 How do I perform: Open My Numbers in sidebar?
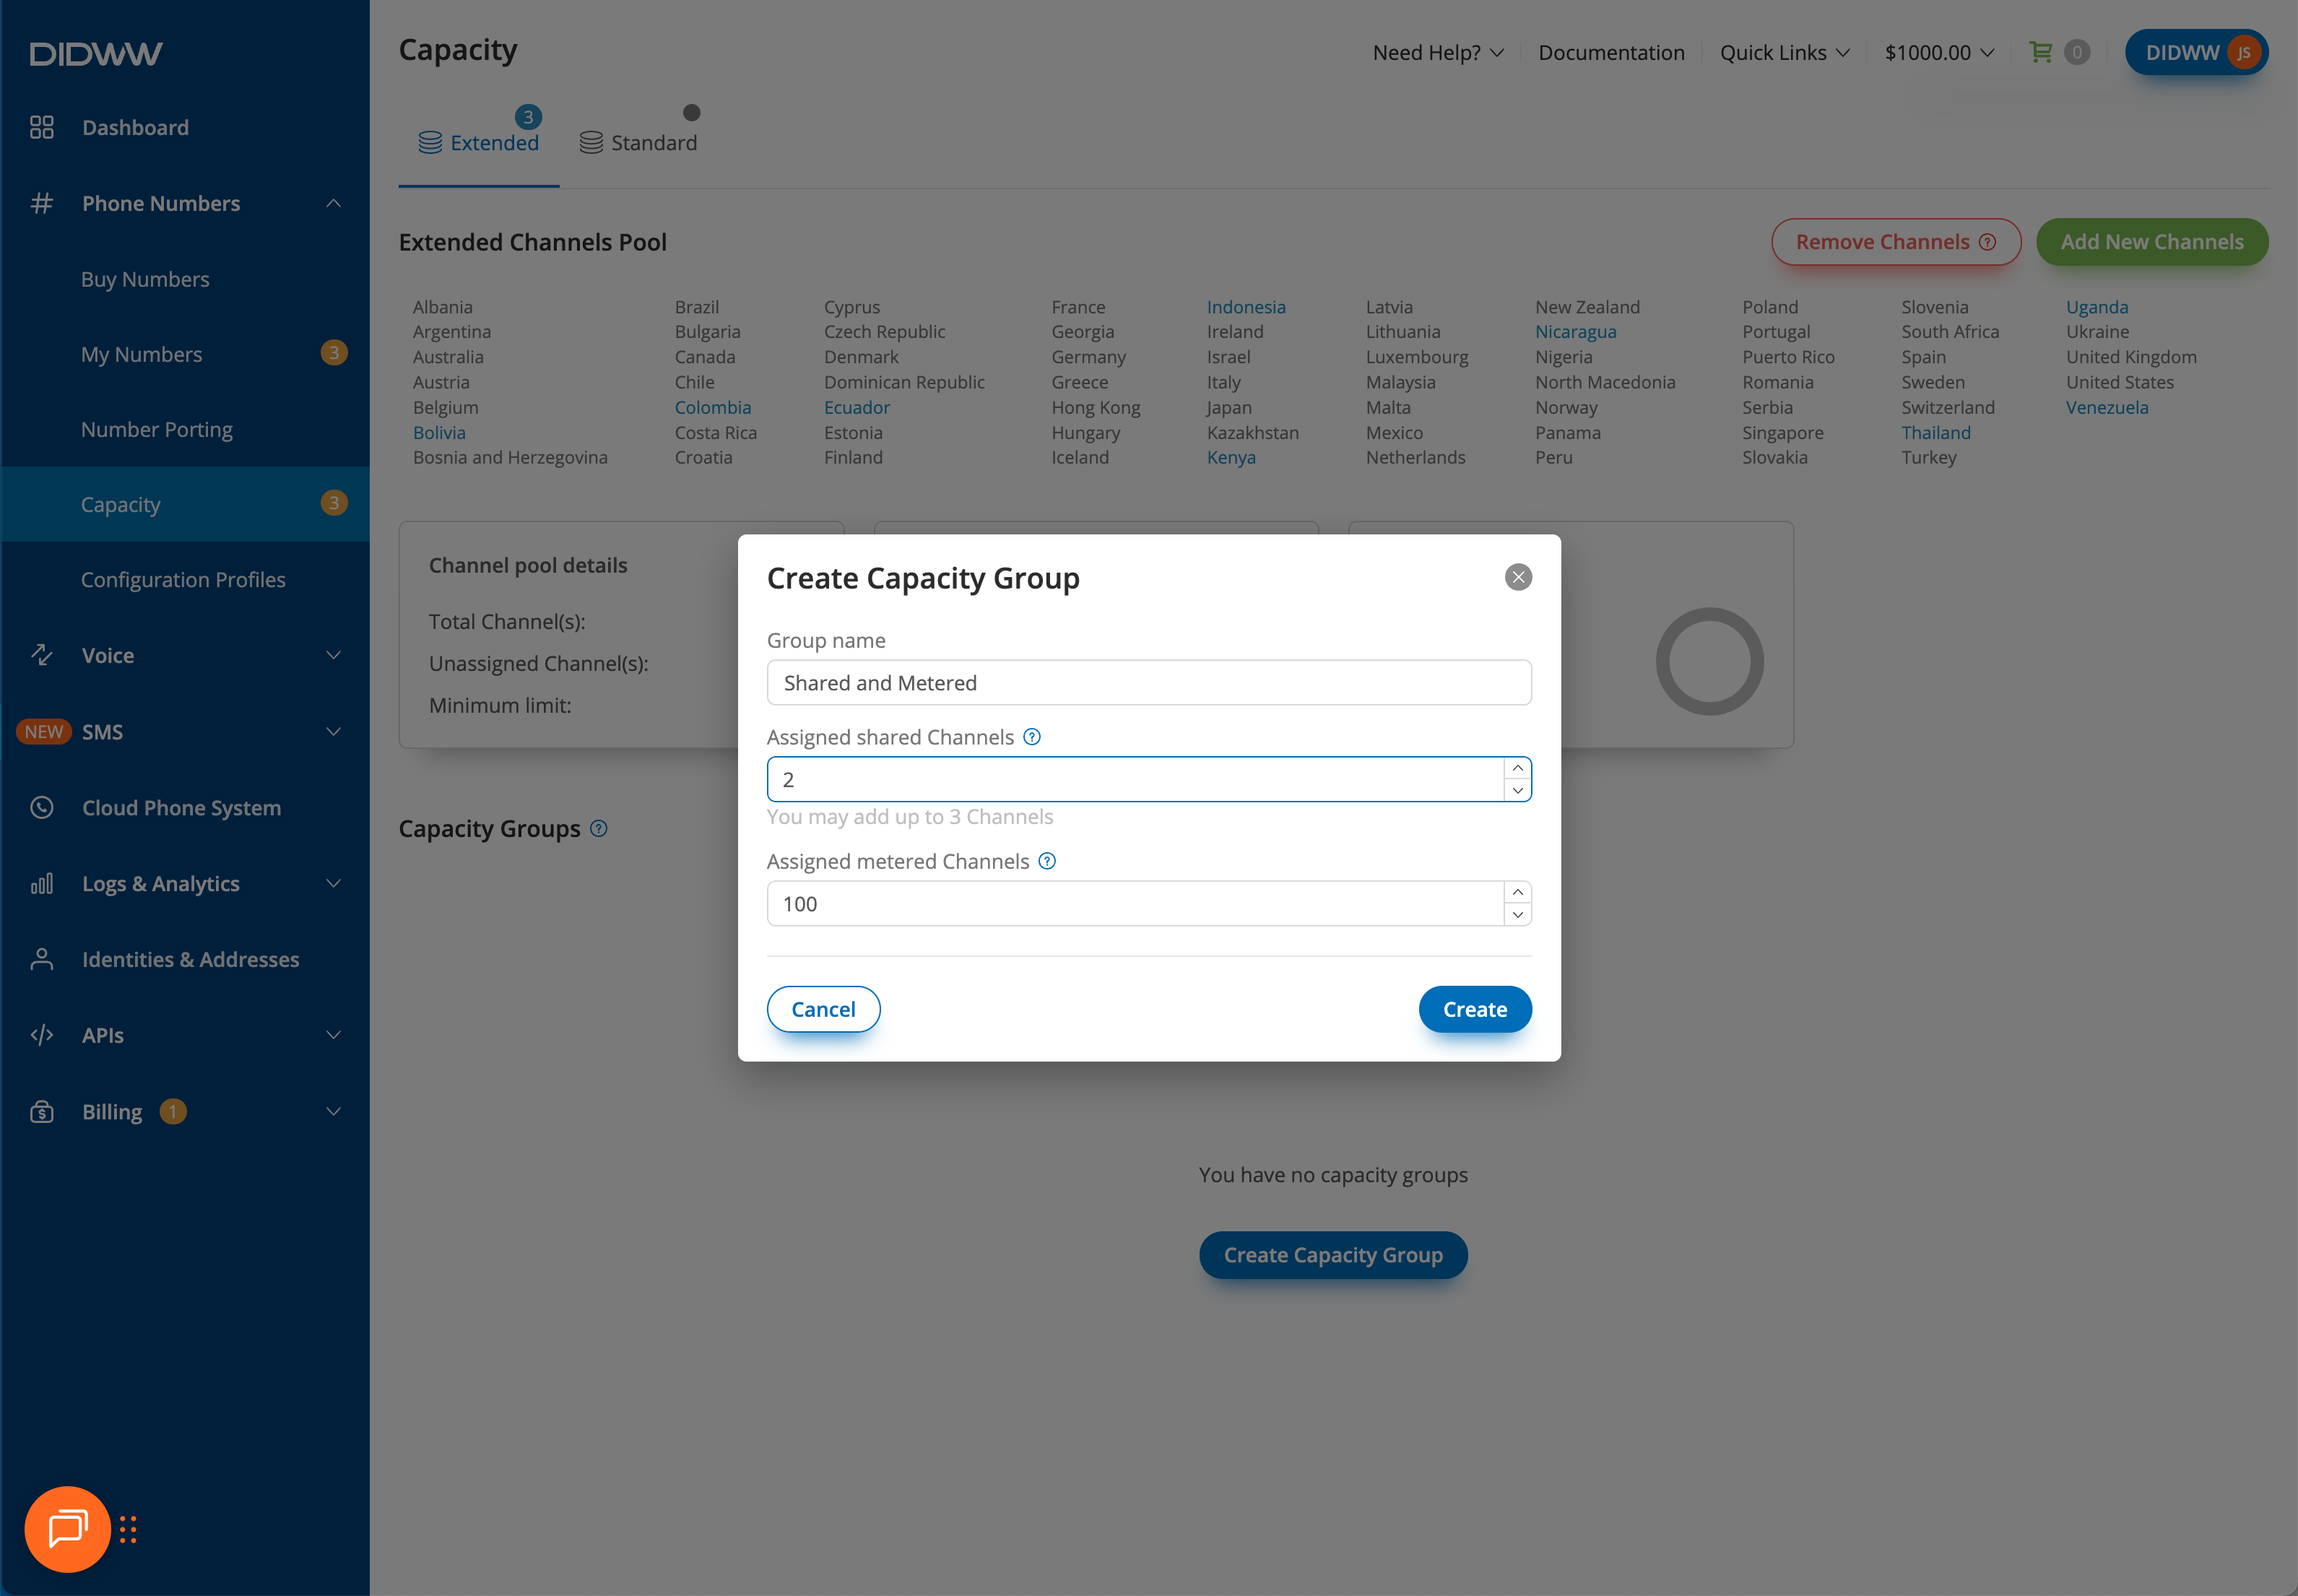click(x=141, y=354)
